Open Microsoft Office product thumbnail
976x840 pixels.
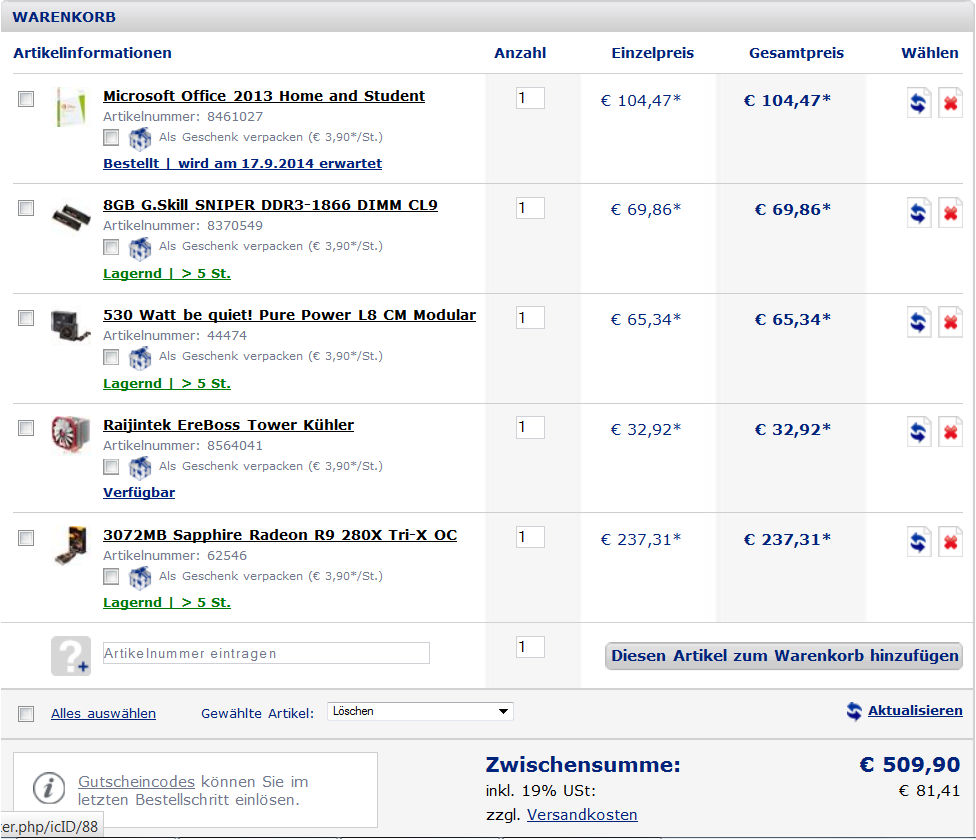(71, 106)
